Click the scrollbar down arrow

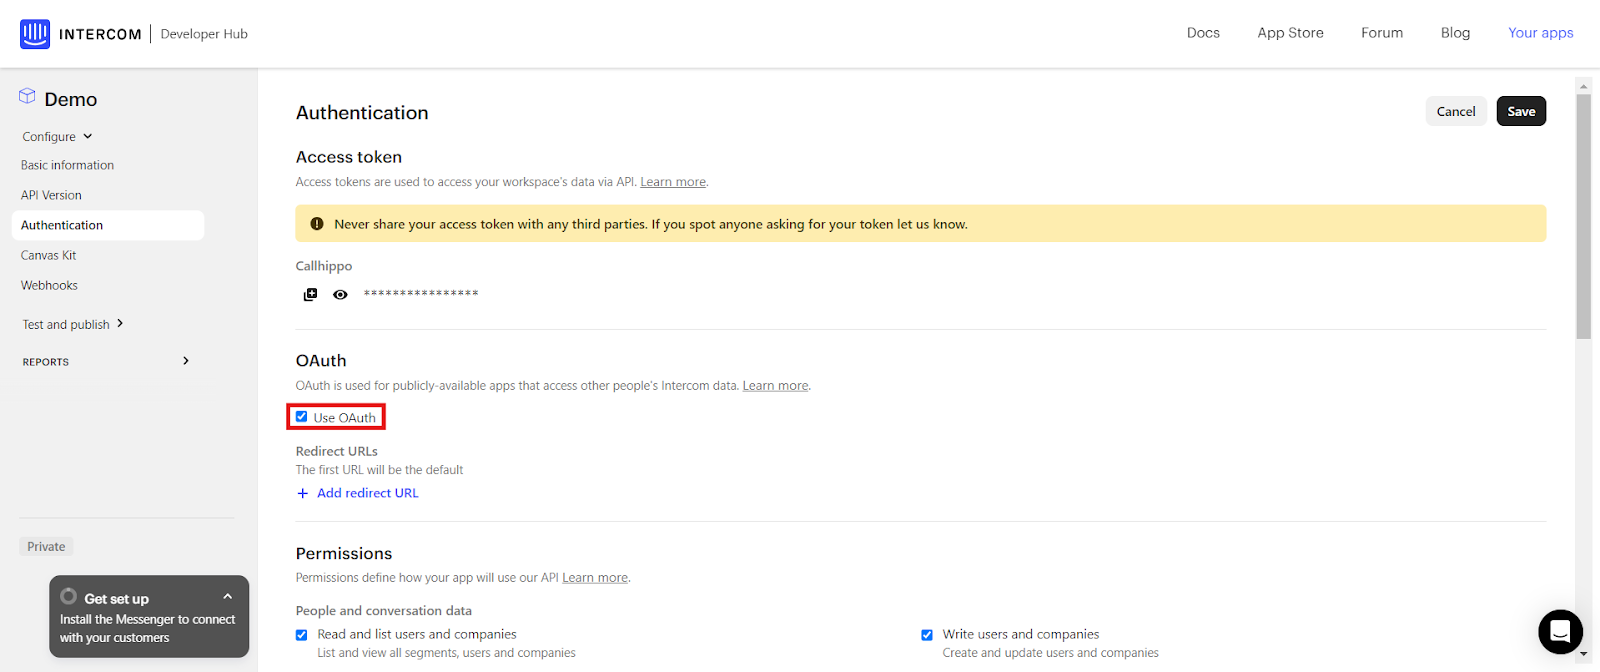click(x=1583, y=654)
